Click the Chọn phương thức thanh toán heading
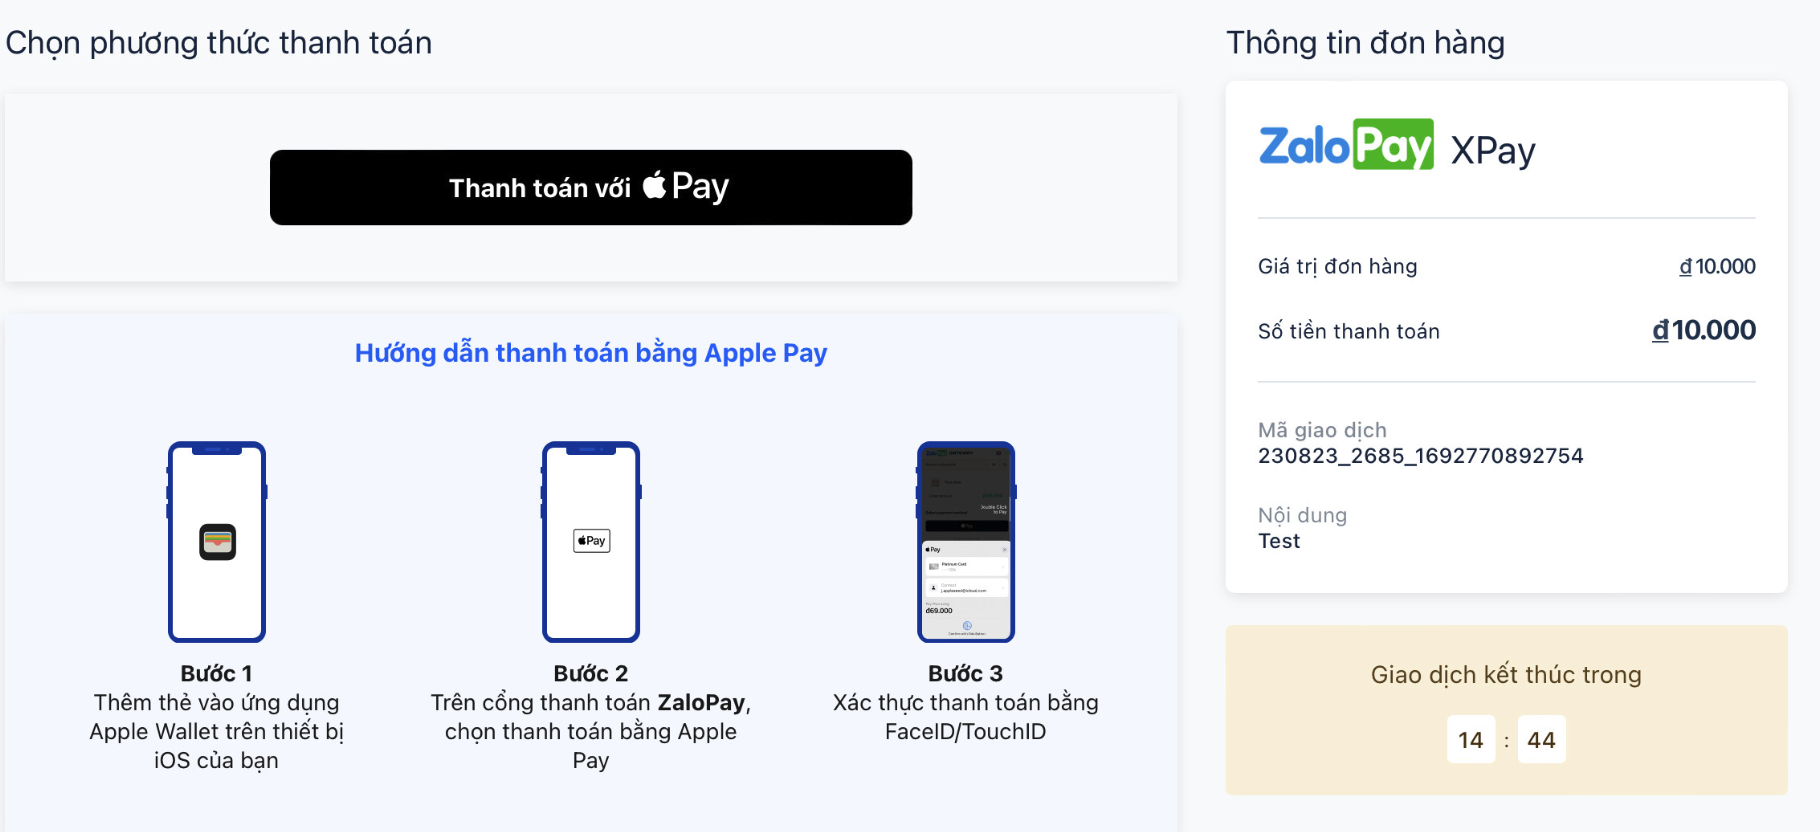The image size is (1820, 832). pos(218,42)
